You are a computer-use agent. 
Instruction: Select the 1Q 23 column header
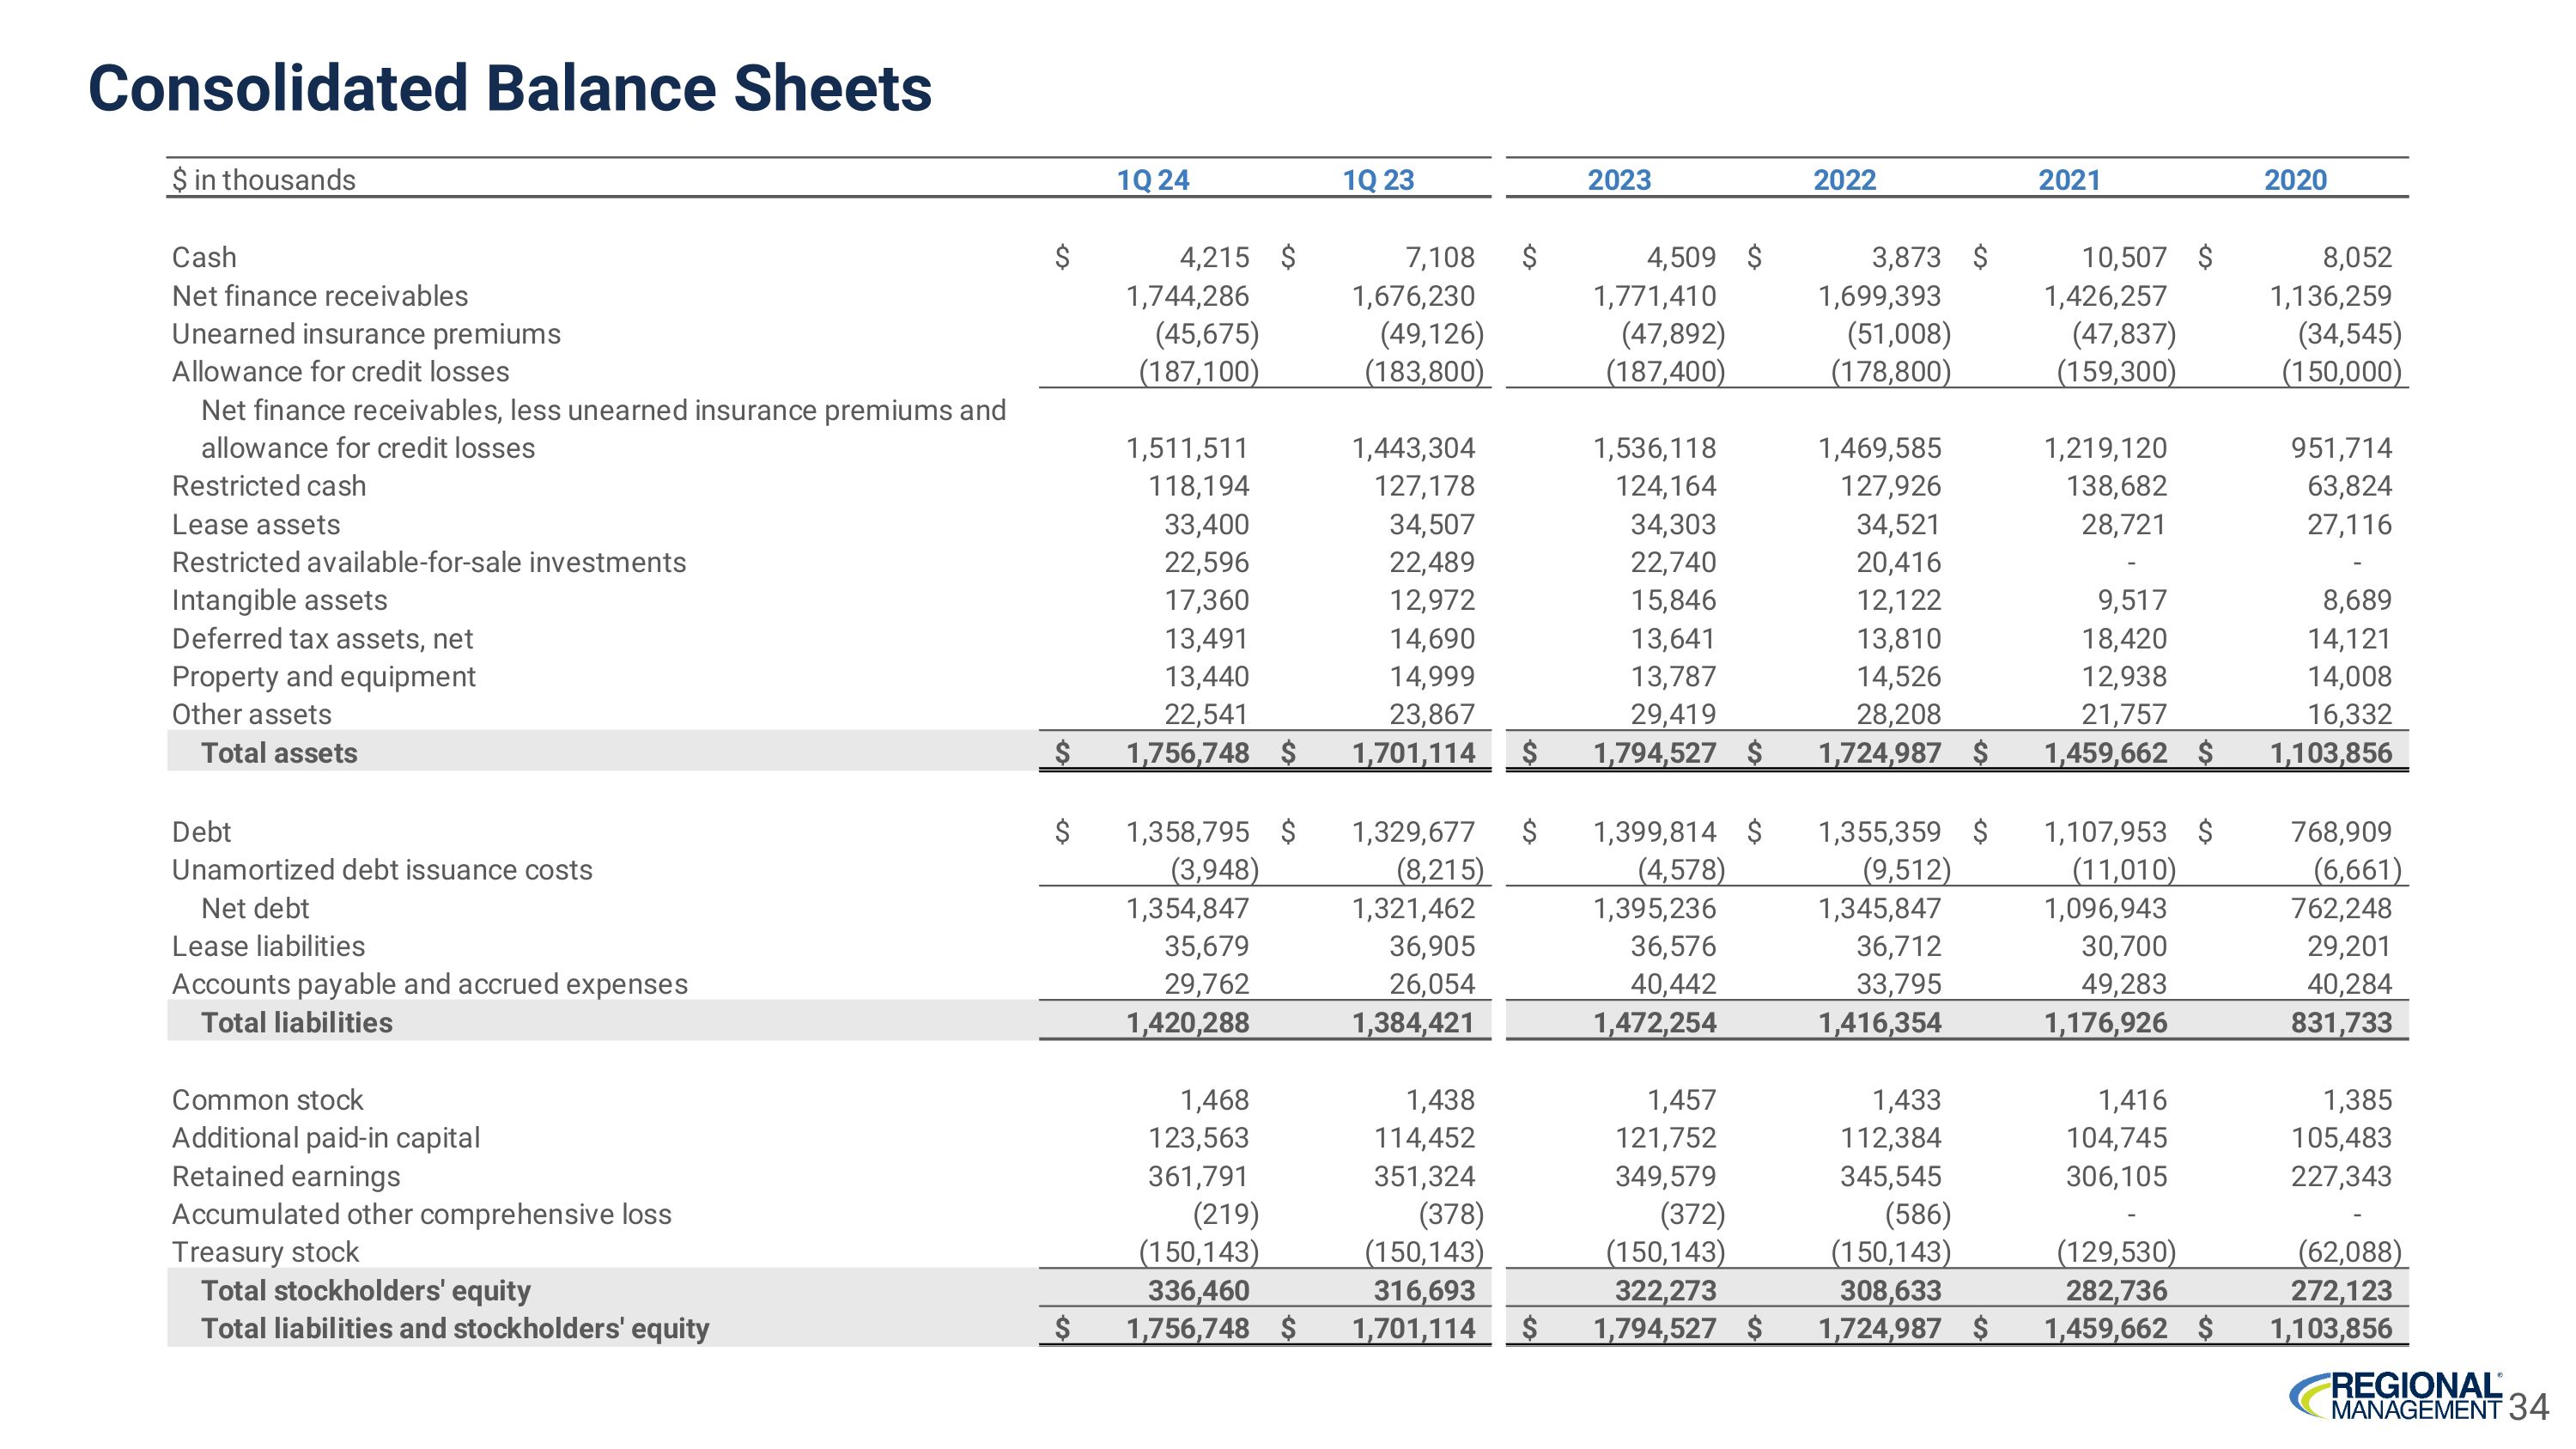[x=1377, y=180]
